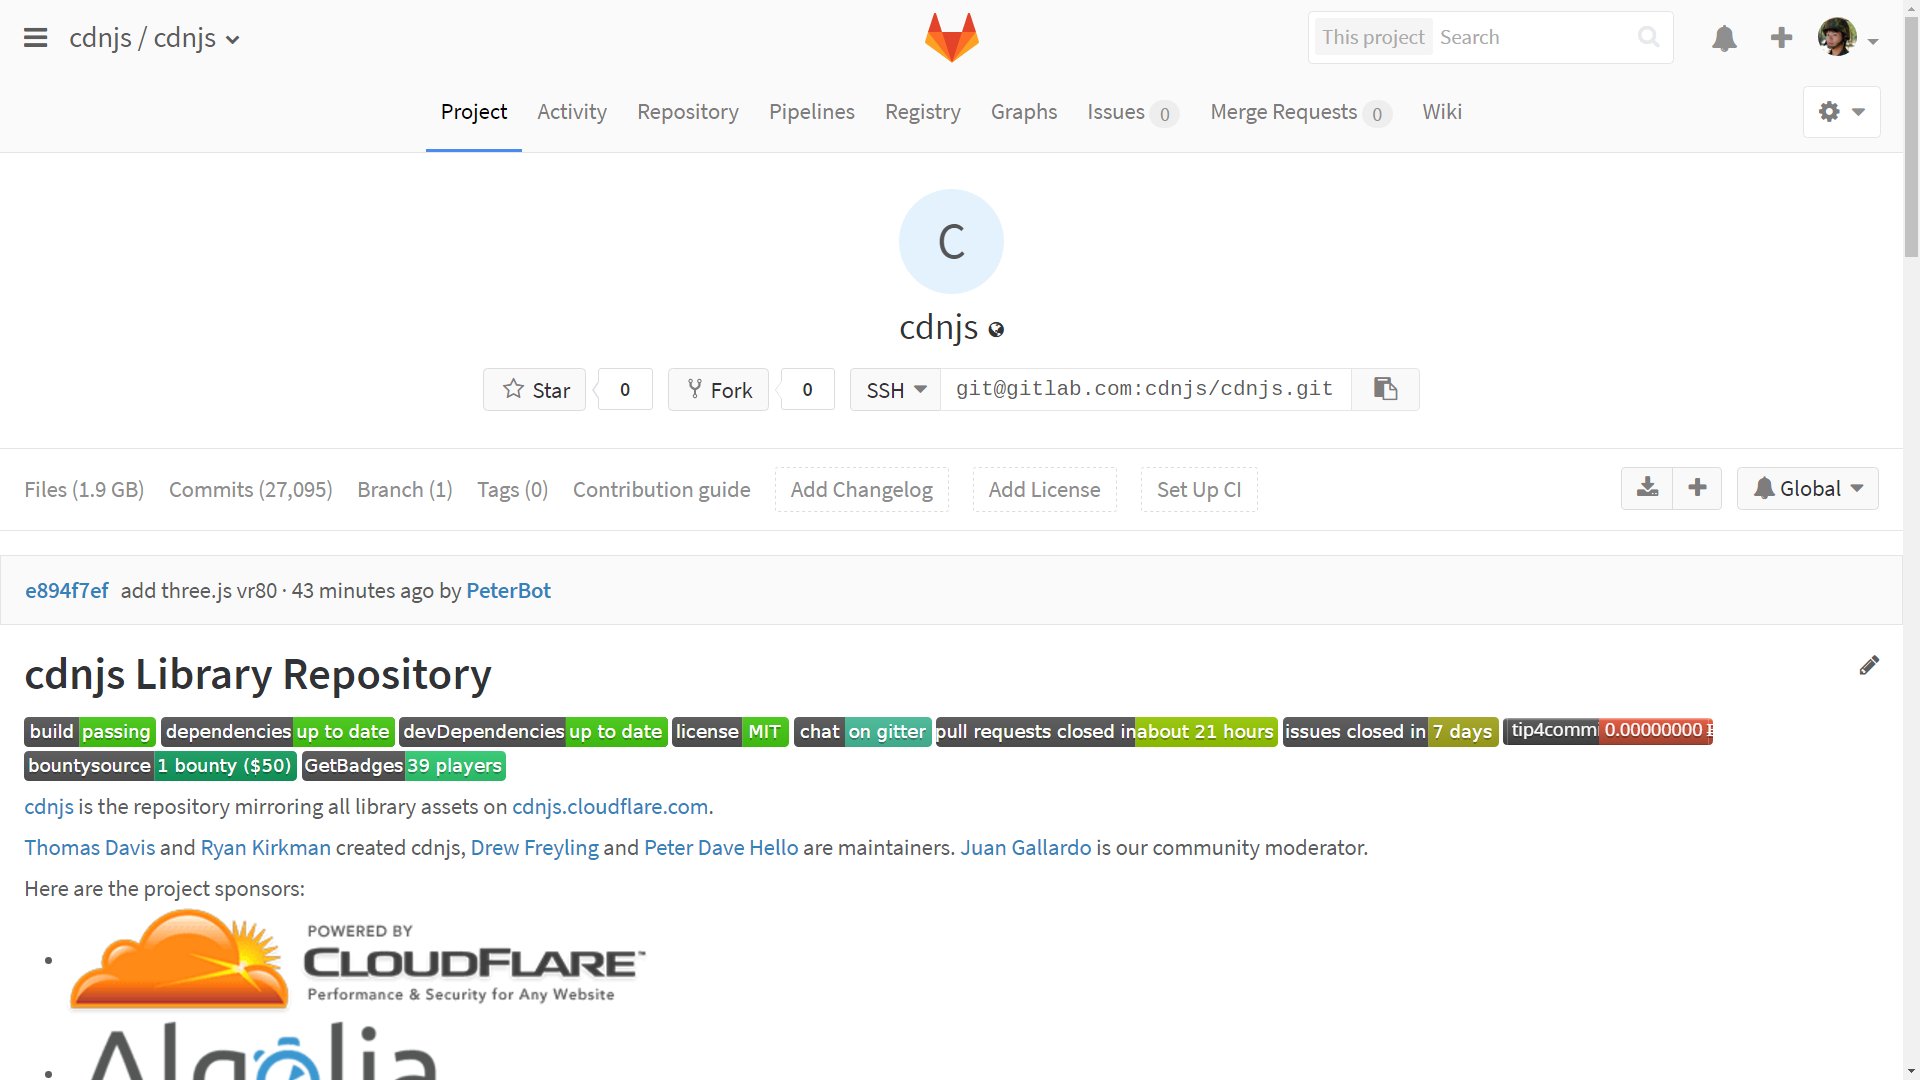The height and width of the screenshot is (1080, 1920).
Task: Click the bountysource bounty badge
Action: tap(160, 766)
